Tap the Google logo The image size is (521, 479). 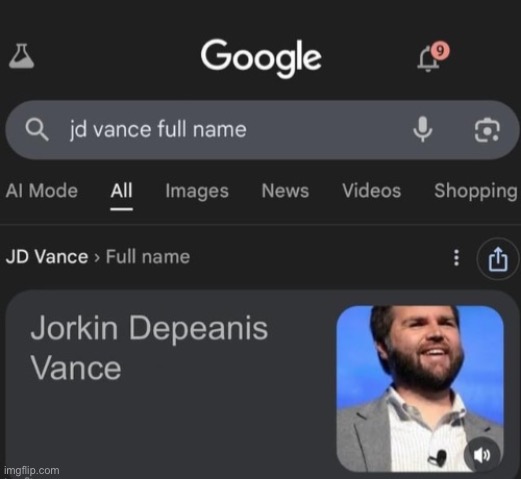click(x=261, y=57)
